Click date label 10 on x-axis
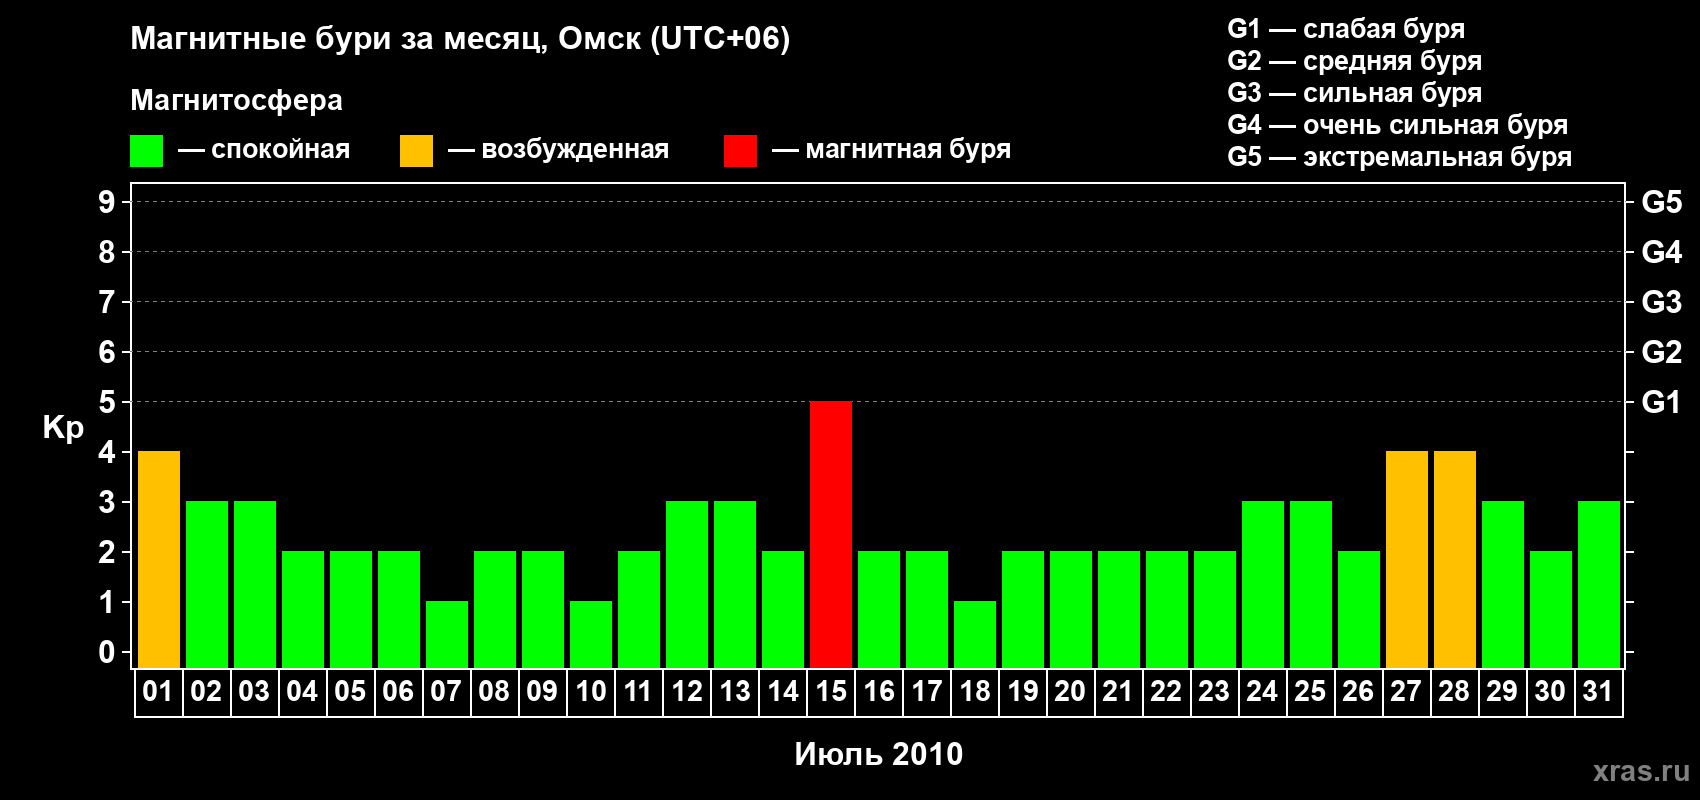This screenshot has height=800, width=1700. click(591, 691)
